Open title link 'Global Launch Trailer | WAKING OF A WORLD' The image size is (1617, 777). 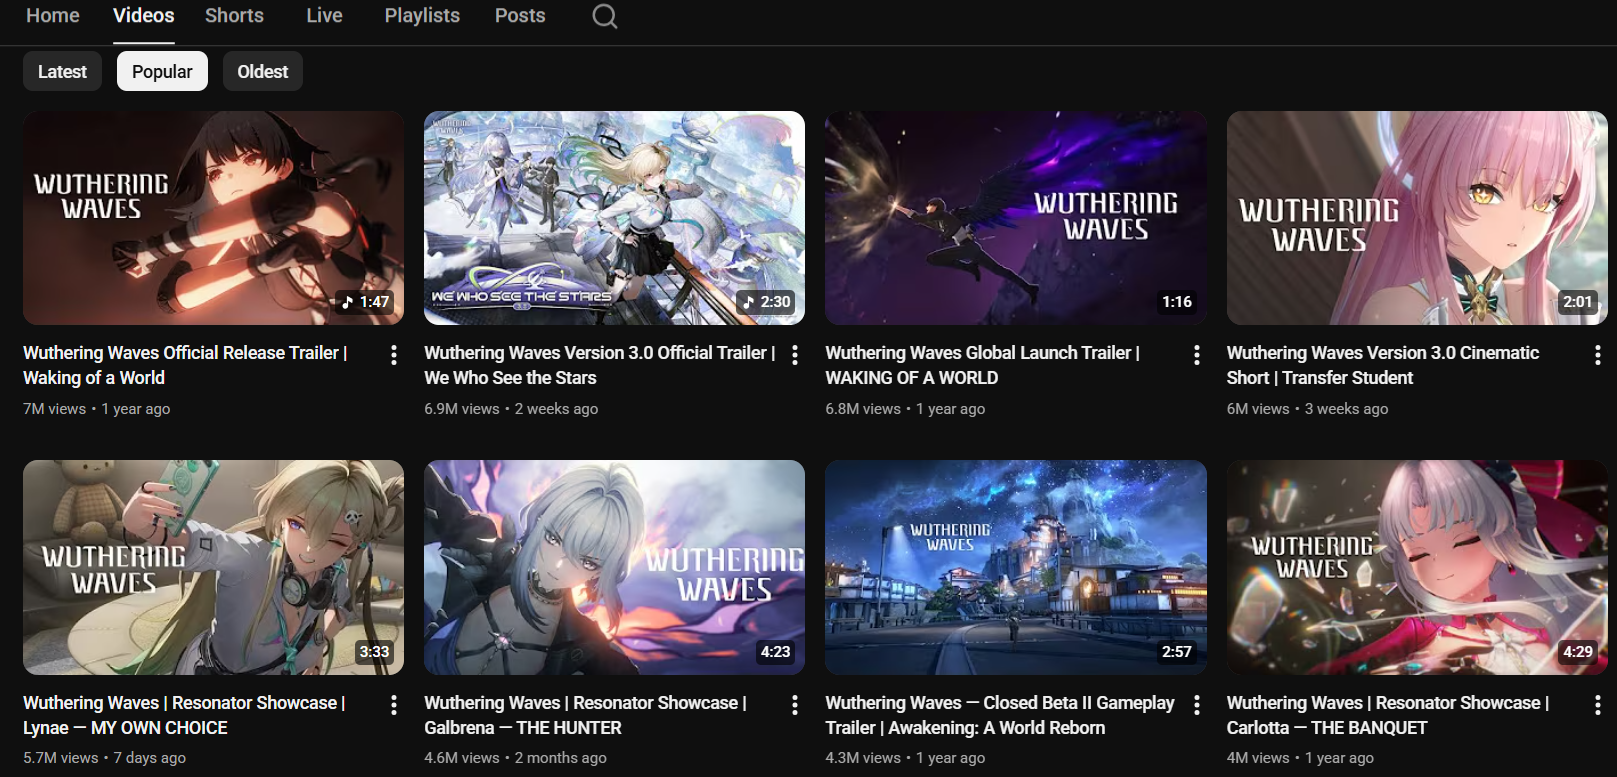coord(983,365)
